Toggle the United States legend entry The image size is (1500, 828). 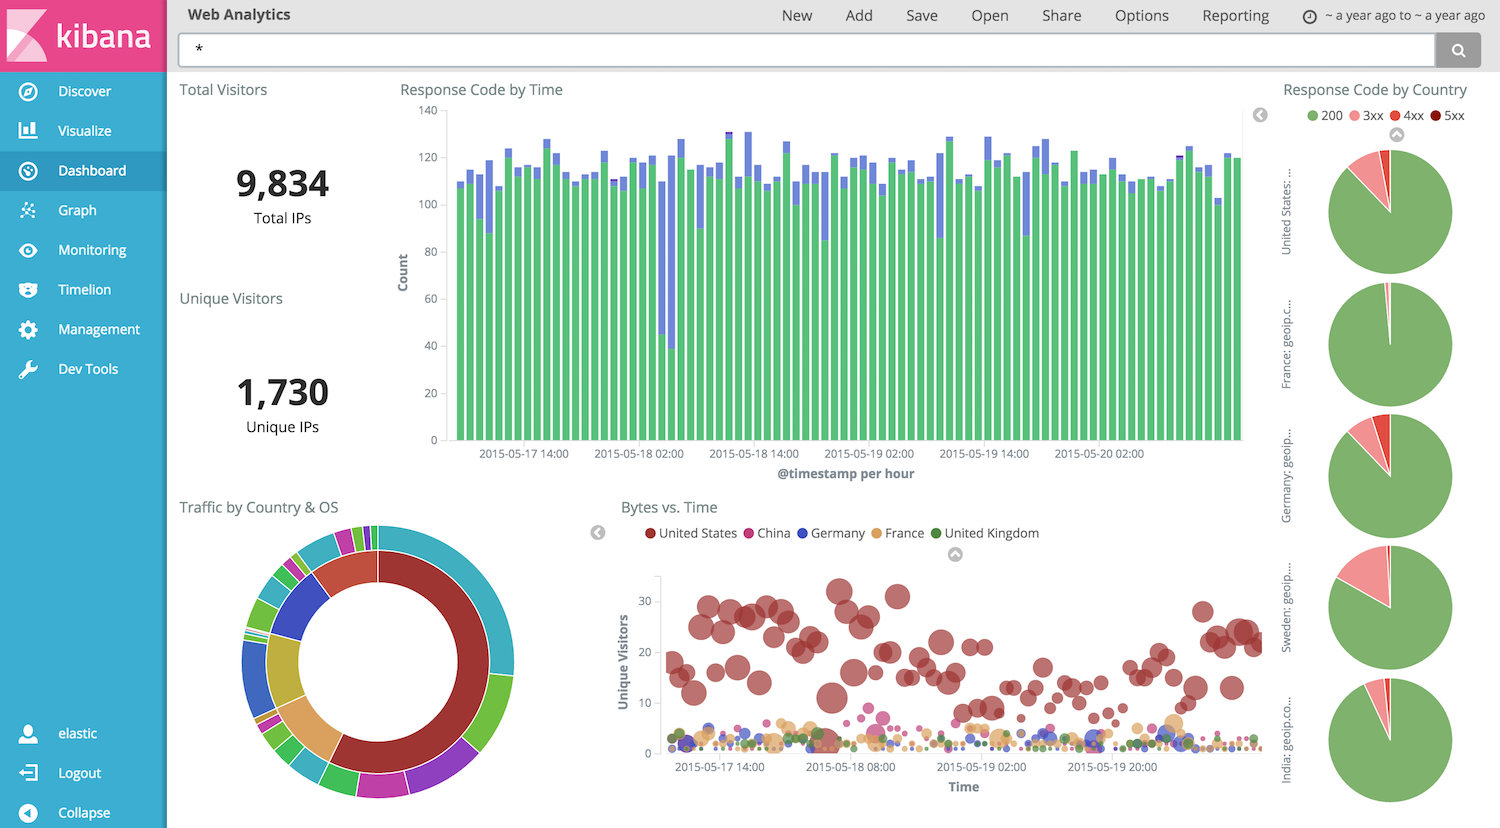pyautogui.click(x=691, y=533)
